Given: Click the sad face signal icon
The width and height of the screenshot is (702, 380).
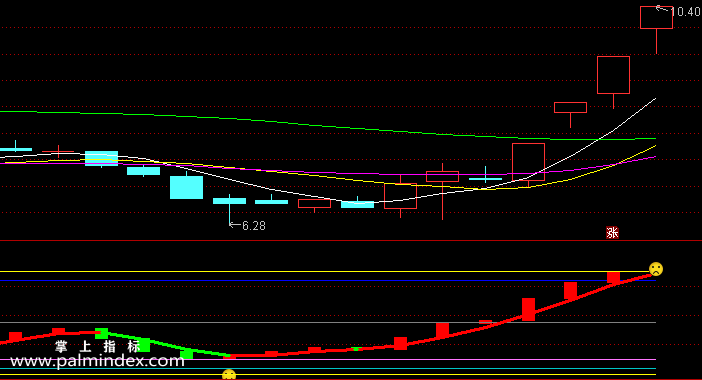Looking at the screenshot, I should [656, 269].
